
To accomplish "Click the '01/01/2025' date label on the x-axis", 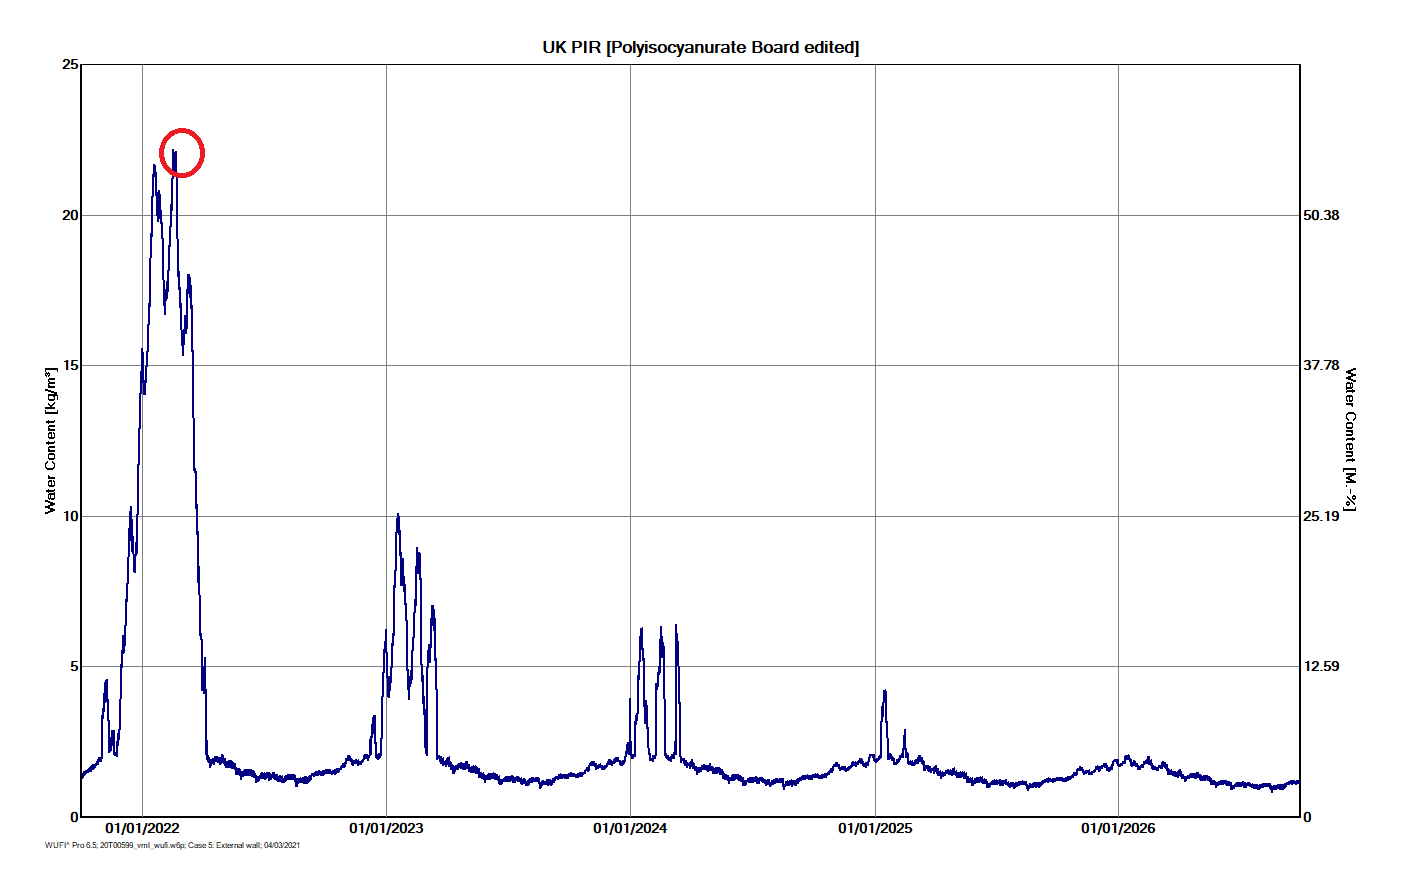I will click(876, 829).
